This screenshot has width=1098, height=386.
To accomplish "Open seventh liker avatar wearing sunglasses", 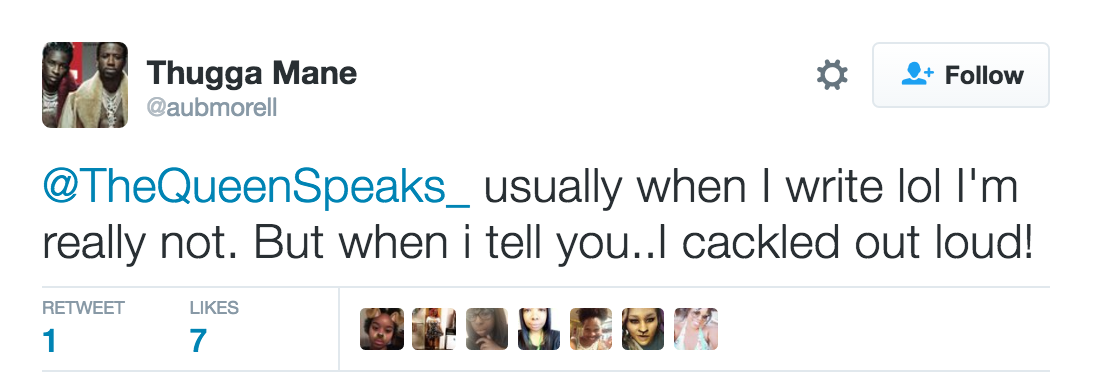I will pyautogui.click(x=696, y=329).
